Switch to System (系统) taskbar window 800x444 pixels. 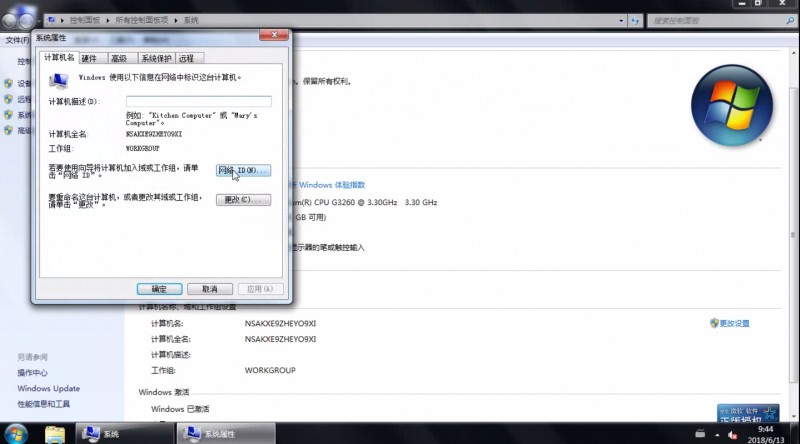click(x=124, y=434)
